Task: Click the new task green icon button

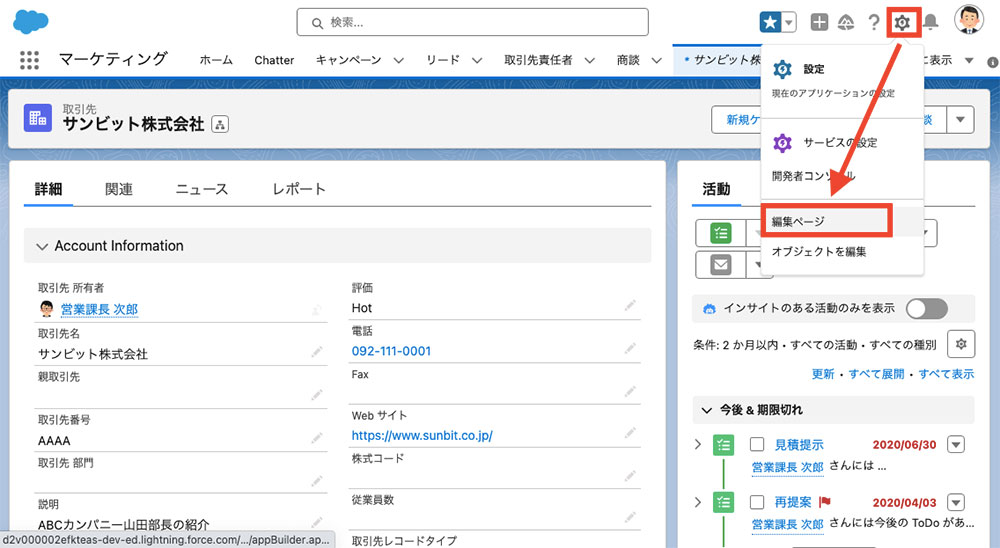Action: click(721, 233)
